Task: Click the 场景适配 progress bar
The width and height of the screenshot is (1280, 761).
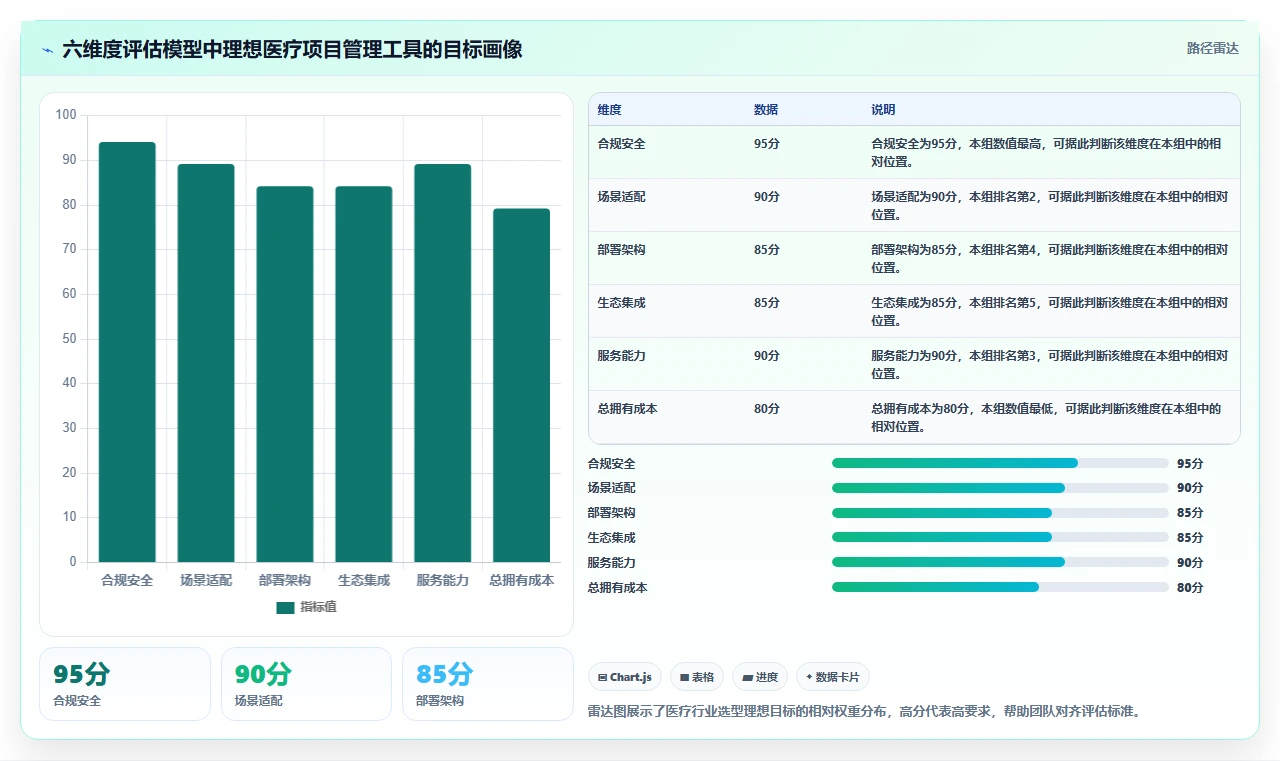Action: (x=1000, y=488)
